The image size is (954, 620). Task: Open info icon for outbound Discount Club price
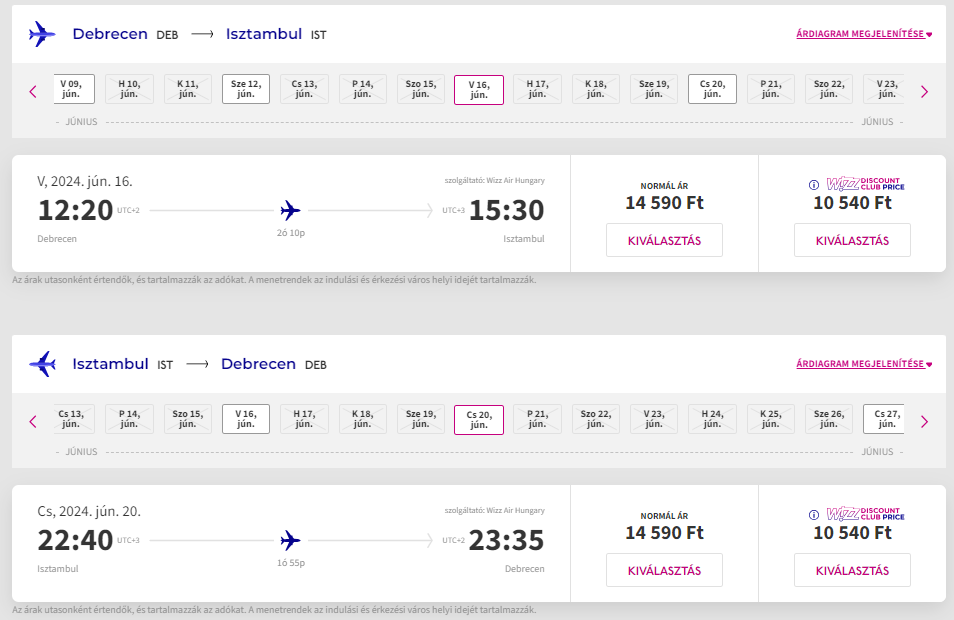[x=813, y=185]
